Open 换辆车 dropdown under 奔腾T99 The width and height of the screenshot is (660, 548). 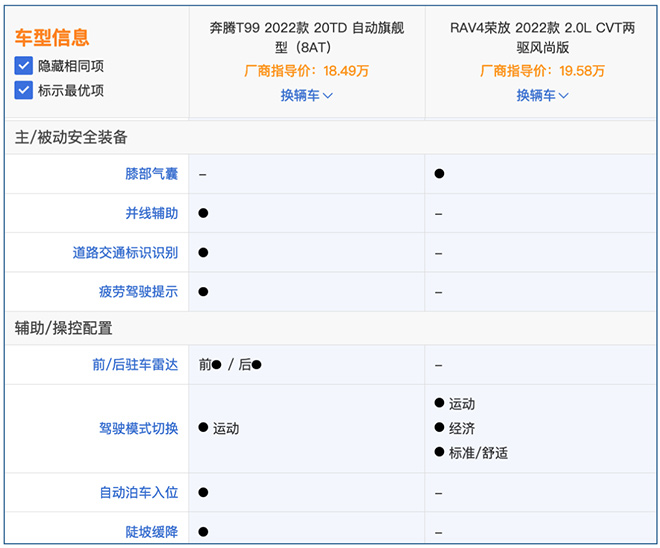click(x=307, y=96)
